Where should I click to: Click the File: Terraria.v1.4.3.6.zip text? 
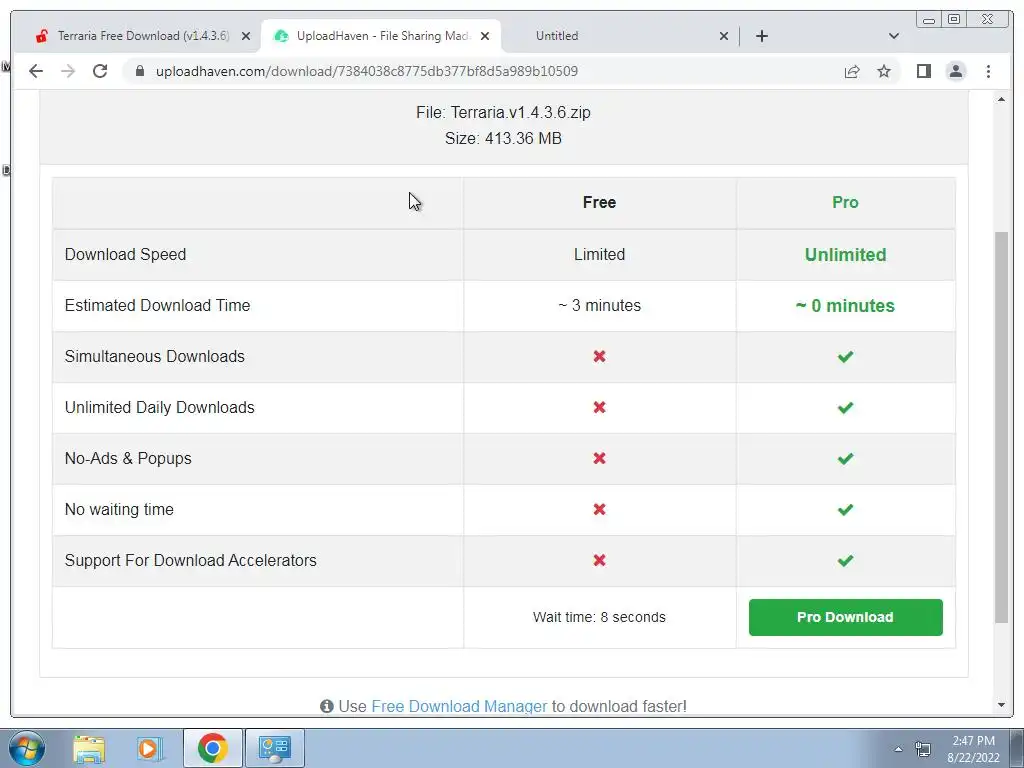pyautogui.click(x=503, y=112)
